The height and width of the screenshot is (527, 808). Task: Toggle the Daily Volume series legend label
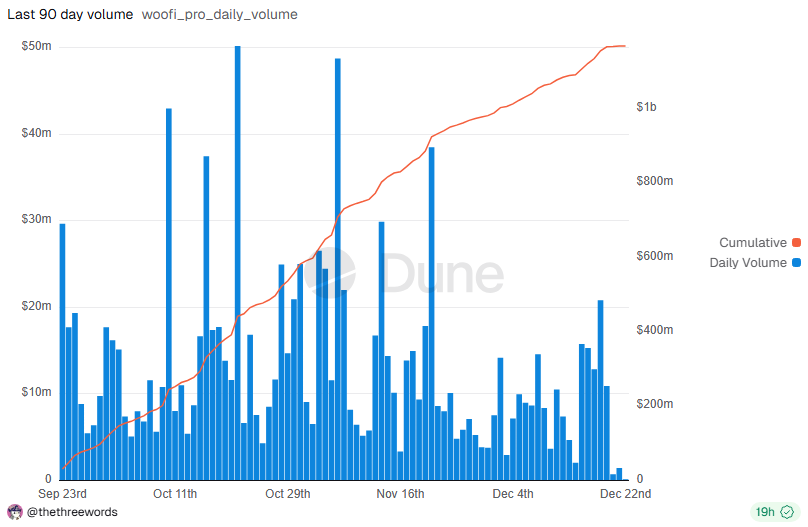(747, 263)
